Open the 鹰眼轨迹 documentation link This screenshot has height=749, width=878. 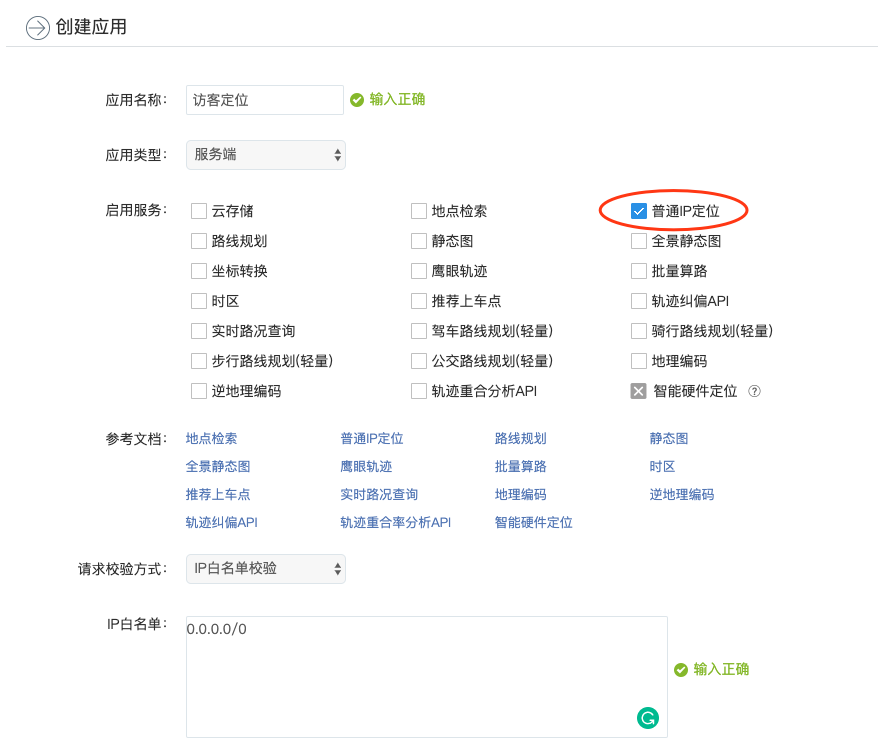pyautogui.click(x=364, y=465)
